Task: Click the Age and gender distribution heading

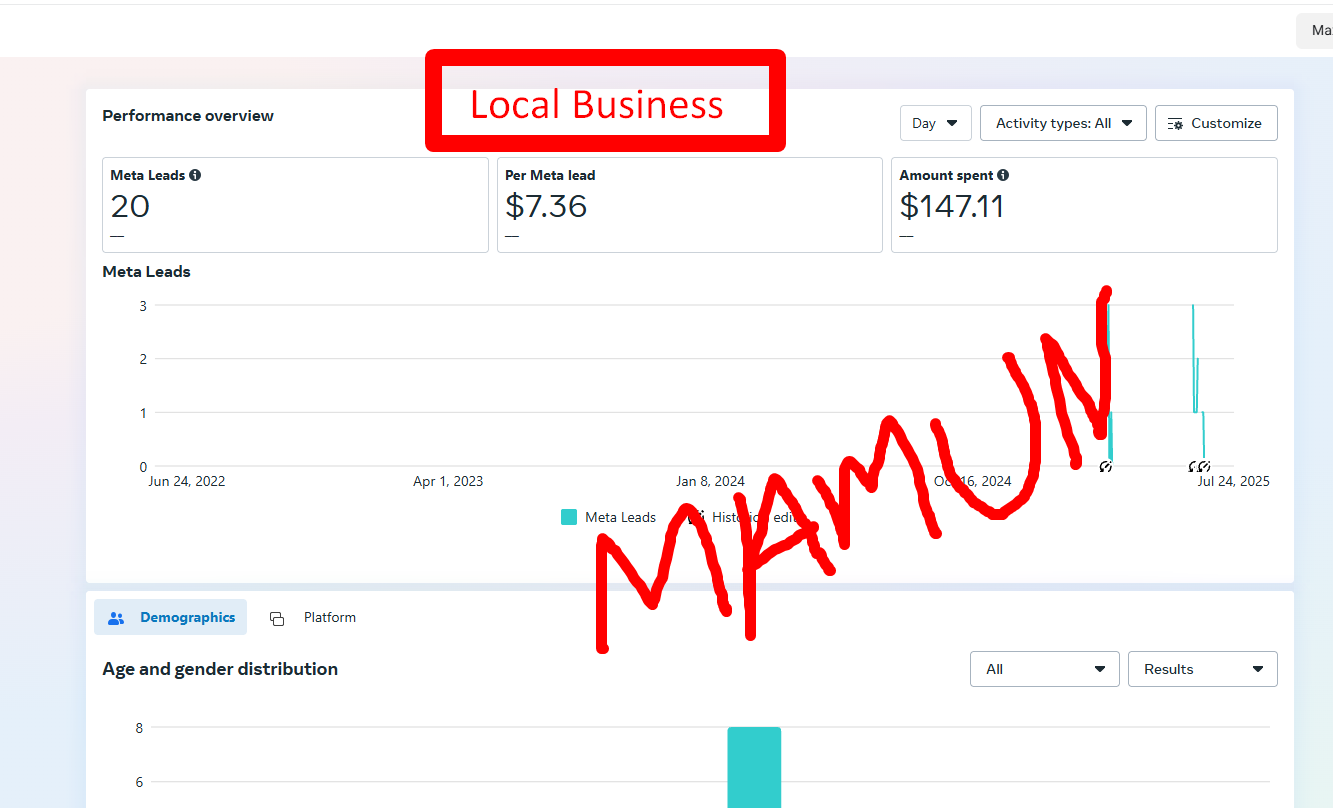Action: pos(220,669)
